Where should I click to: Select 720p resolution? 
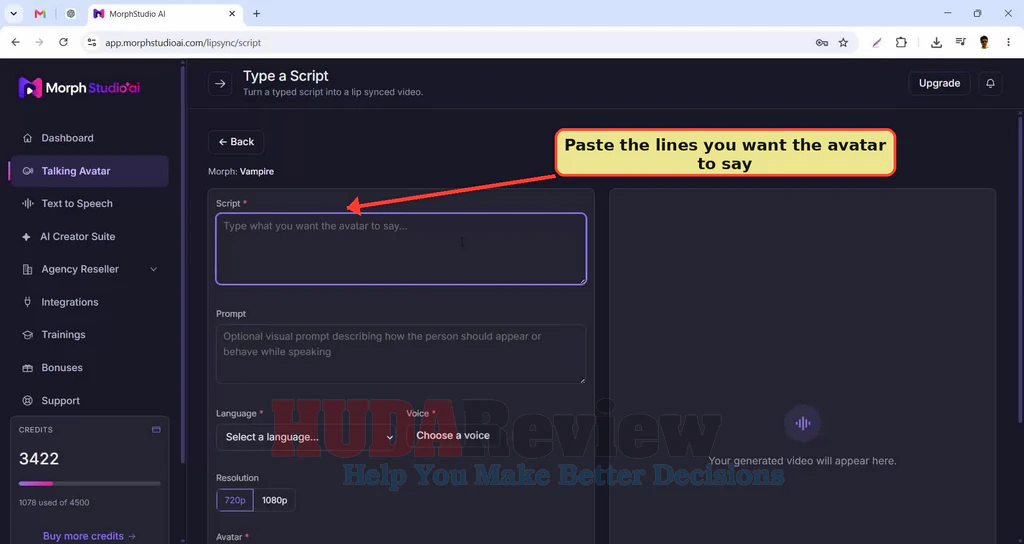(235, 500)
